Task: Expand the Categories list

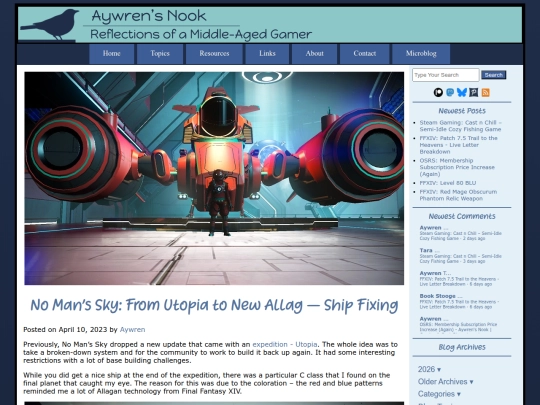Action: [x=439, y=394]
